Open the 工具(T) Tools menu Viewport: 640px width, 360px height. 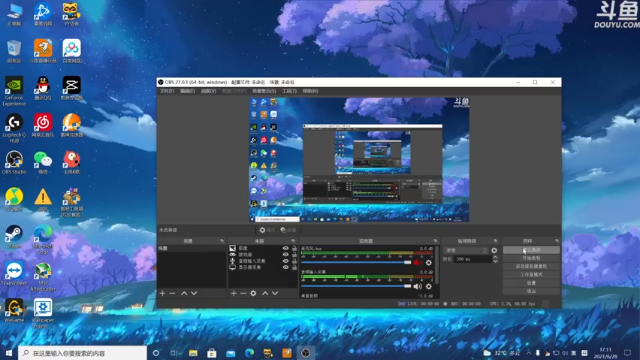289,91
